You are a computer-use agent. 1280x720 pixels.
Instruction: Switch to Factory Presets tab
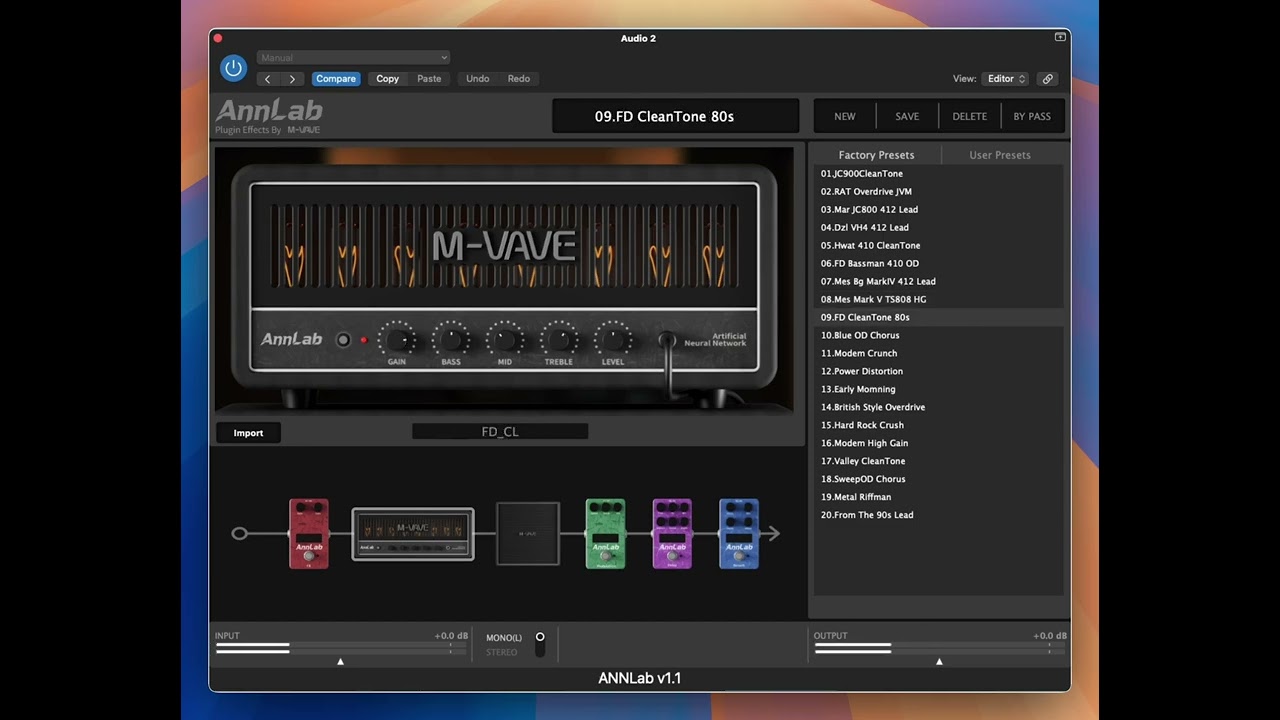pyautogui.click(x=876, y=155)
